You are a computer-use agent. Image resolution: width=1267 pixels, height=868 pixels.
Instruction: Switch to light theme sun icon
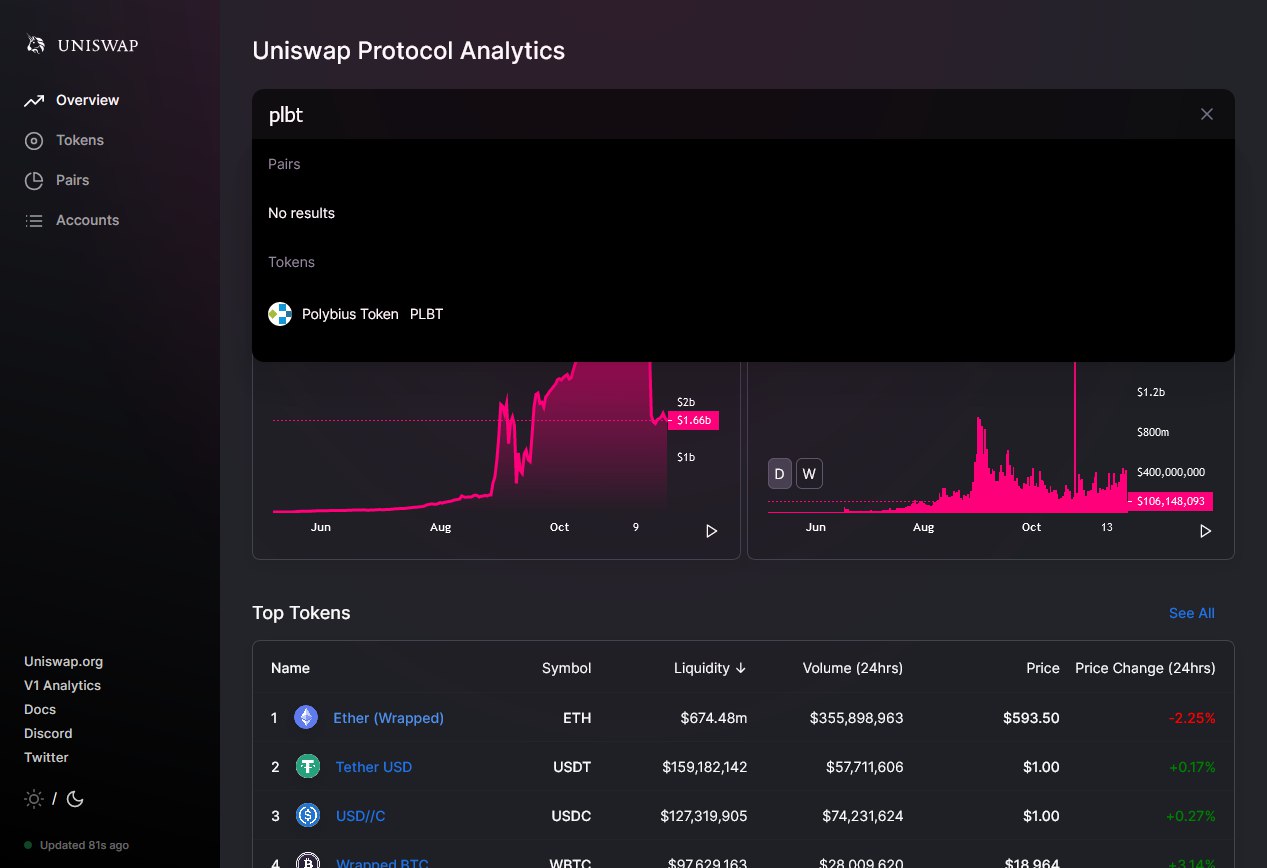point(34,799)
